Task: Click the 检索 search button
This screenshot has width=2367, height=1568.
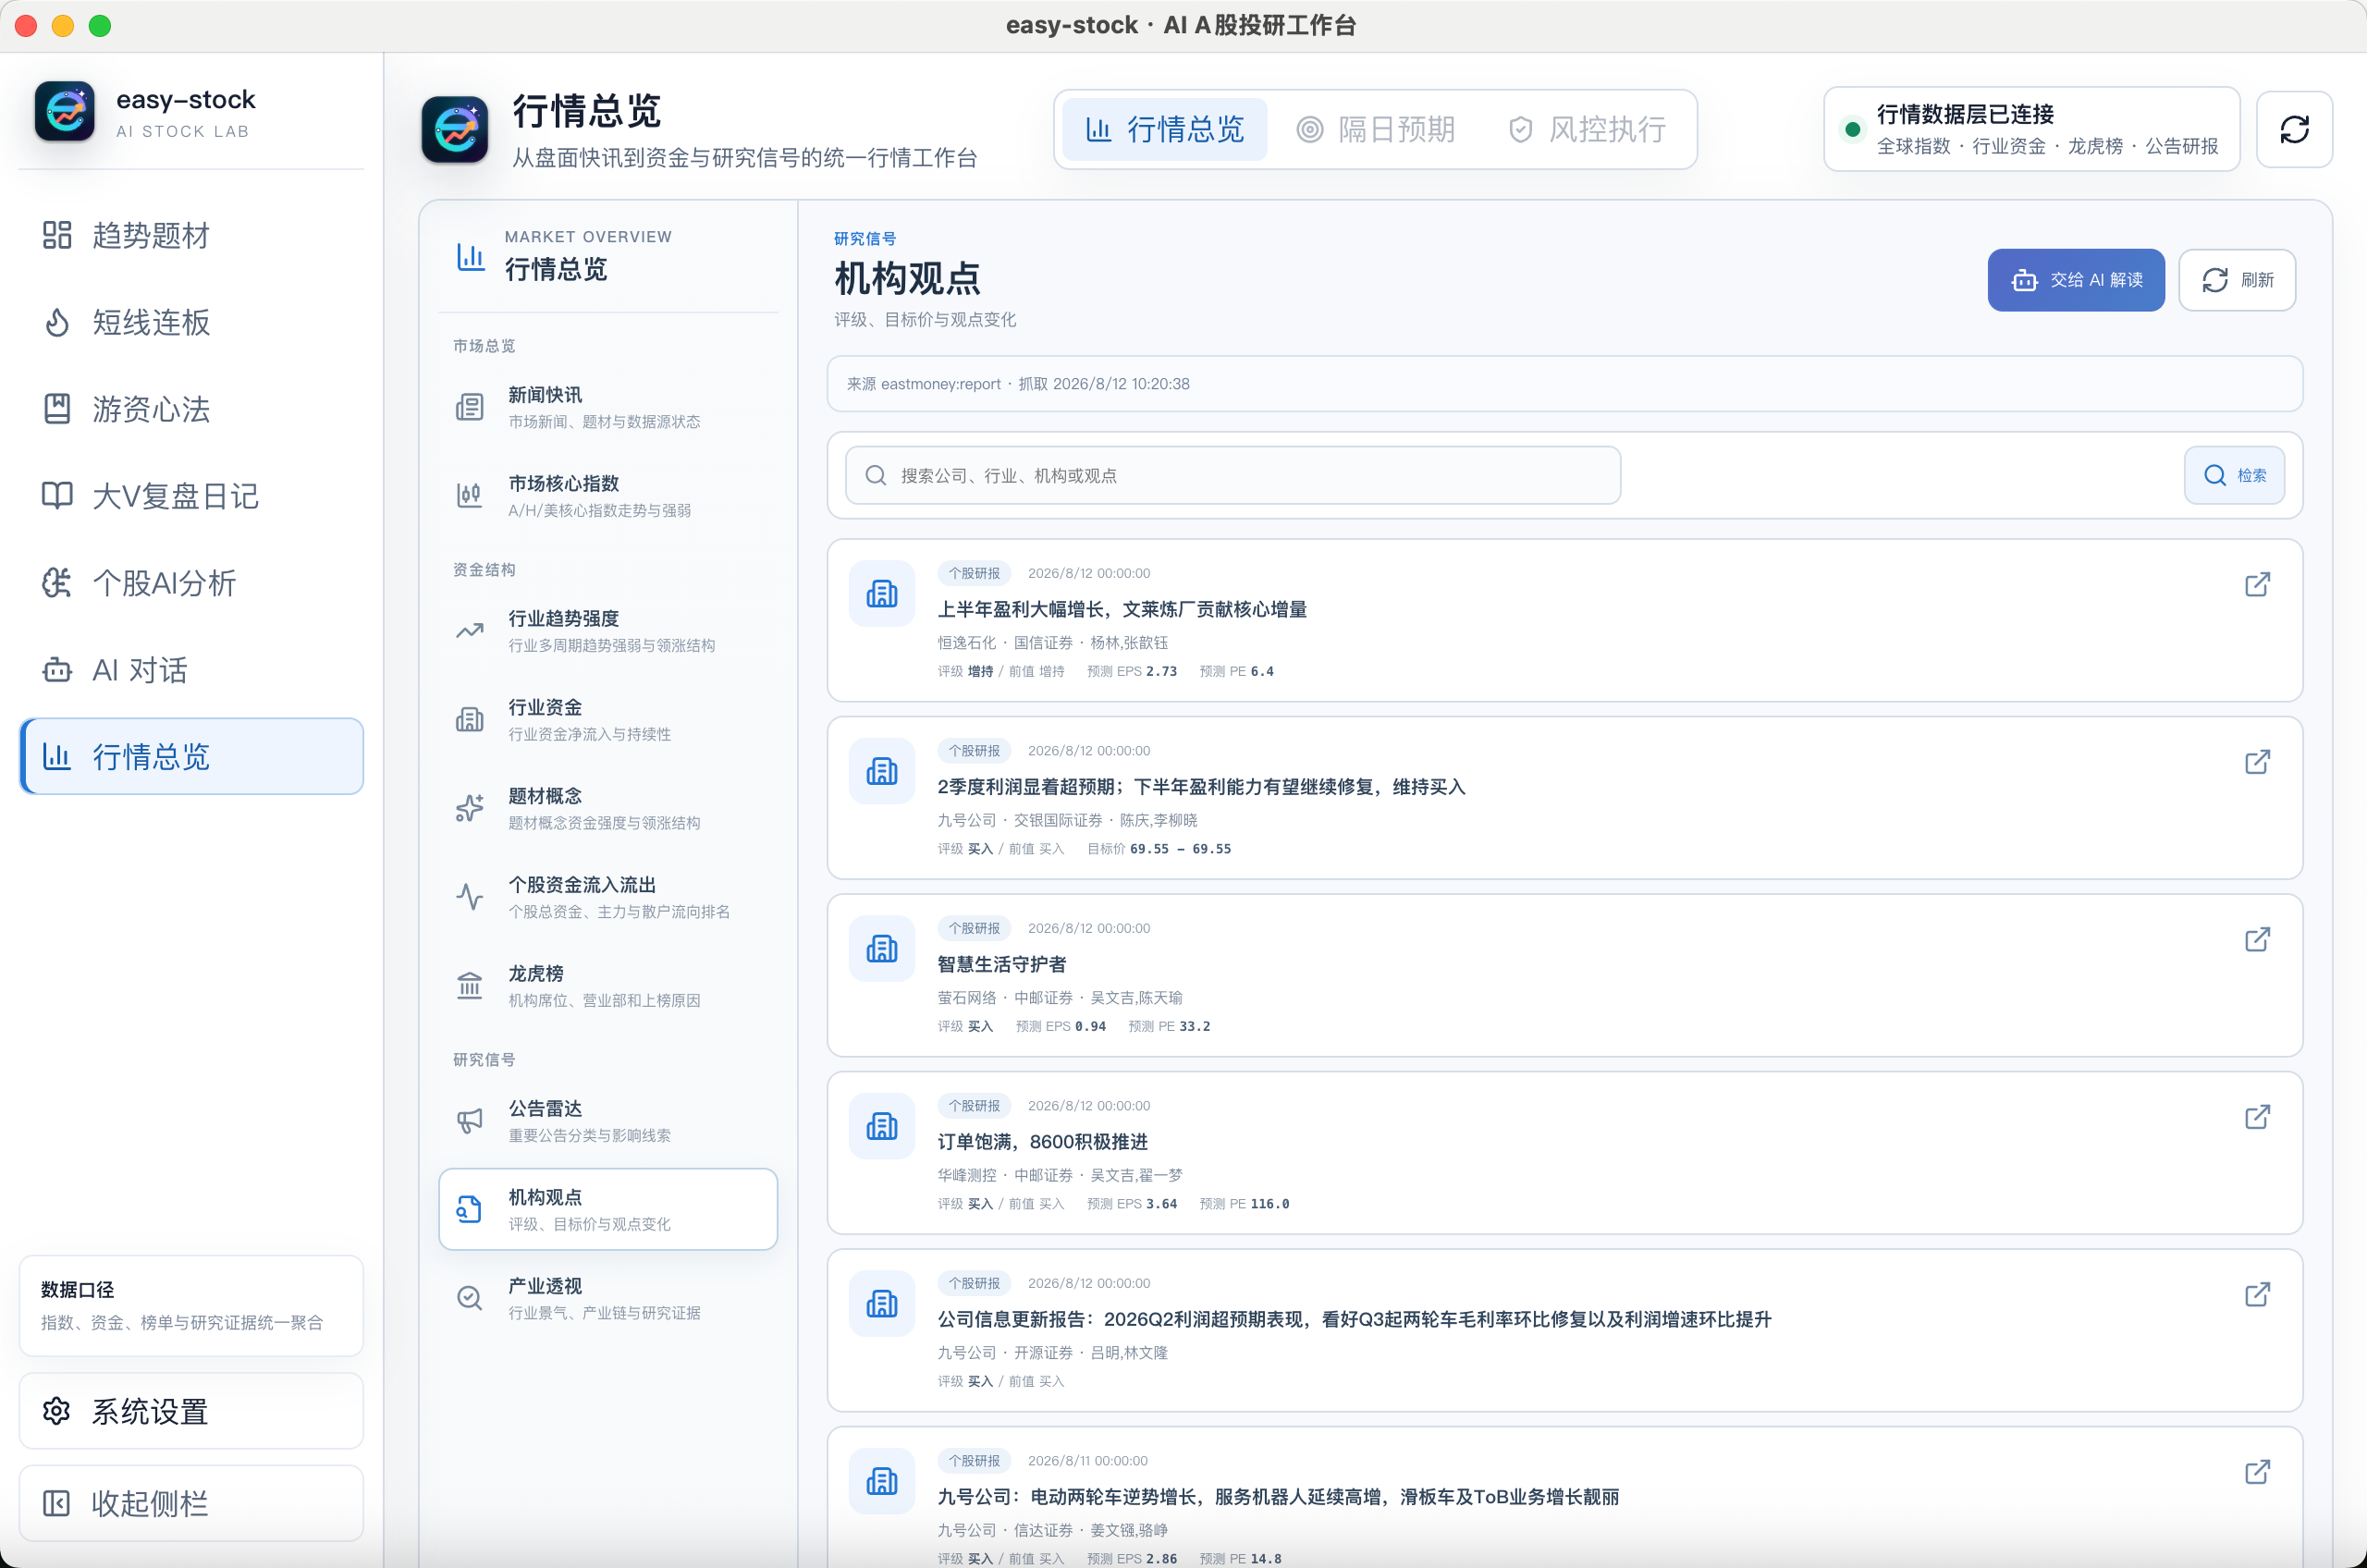Action: click(x=2234, y=475)
